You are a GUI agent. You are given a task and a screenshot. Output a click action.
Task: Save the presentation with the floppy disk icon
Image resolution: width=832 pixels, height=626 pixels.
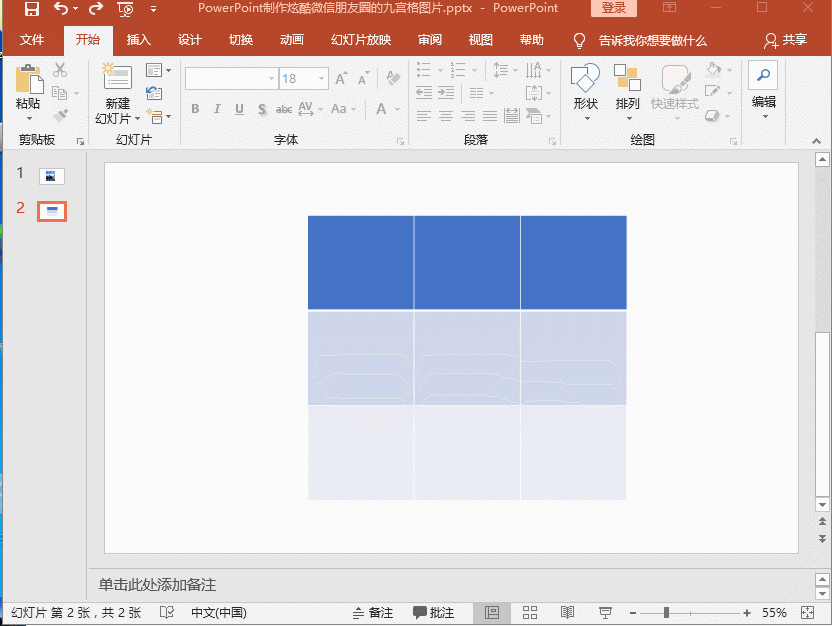tap(32, 8)
